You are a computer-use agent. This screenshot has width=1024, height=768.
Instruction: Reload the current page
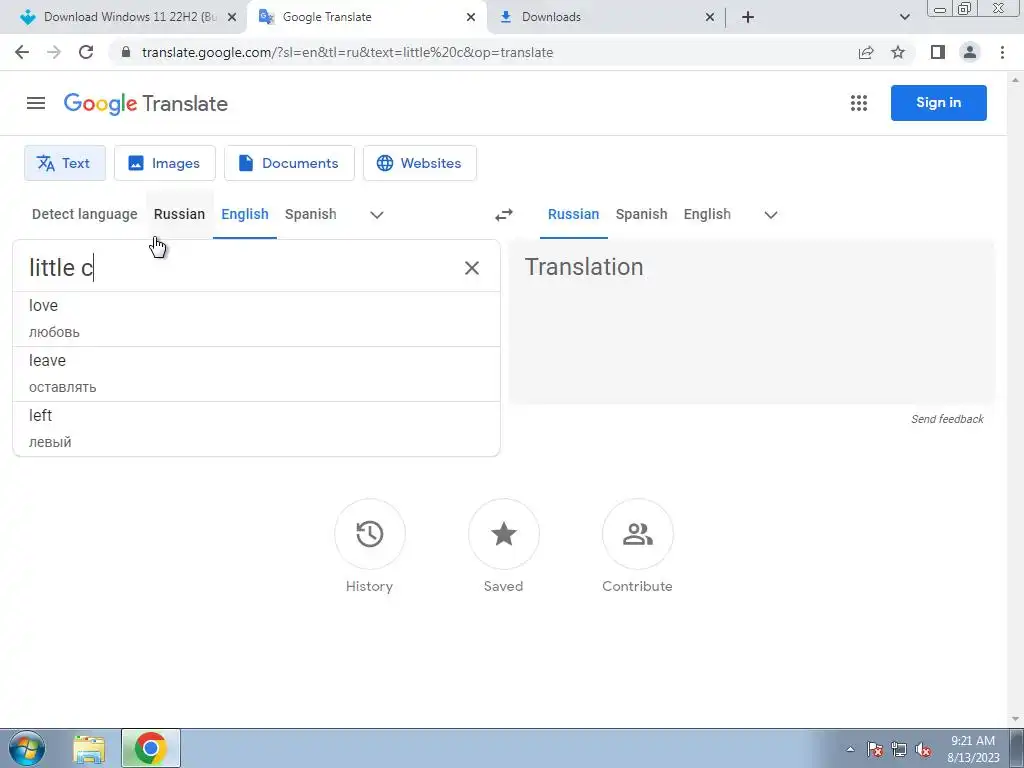click(x=86, y=52)
